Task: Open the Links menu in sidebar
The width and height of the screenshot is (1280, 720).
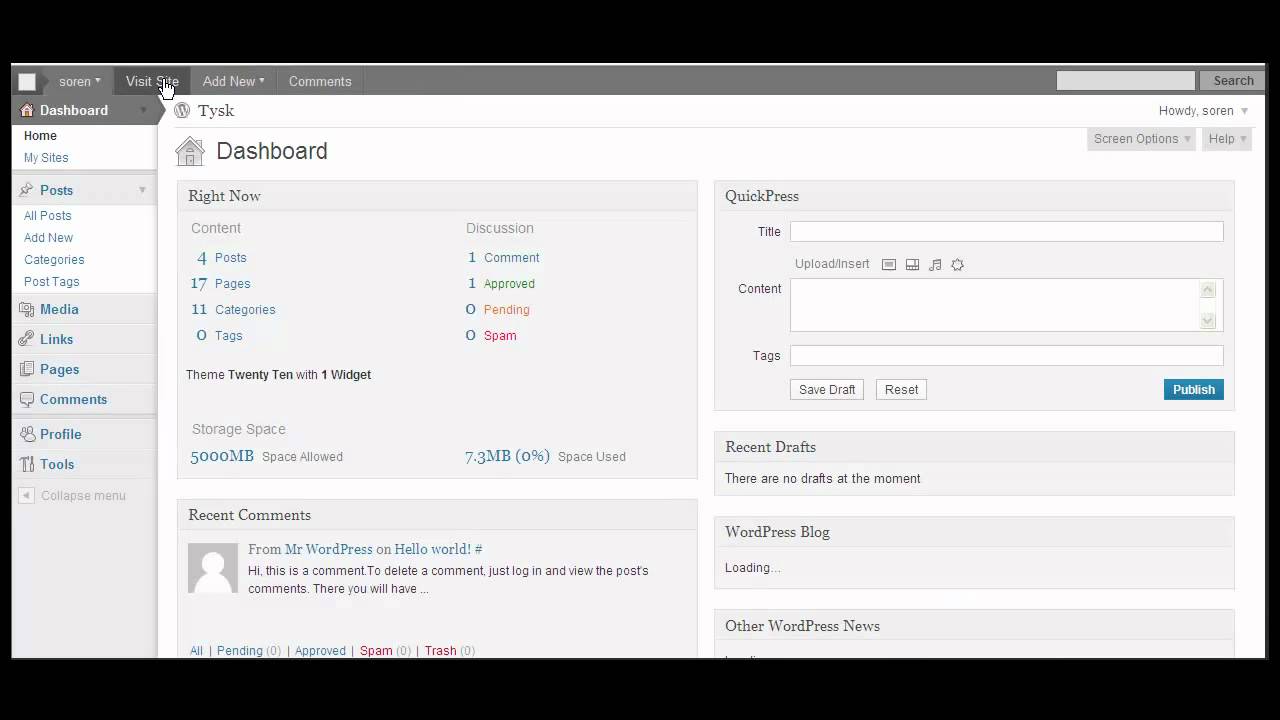Action: pos(57,339)
